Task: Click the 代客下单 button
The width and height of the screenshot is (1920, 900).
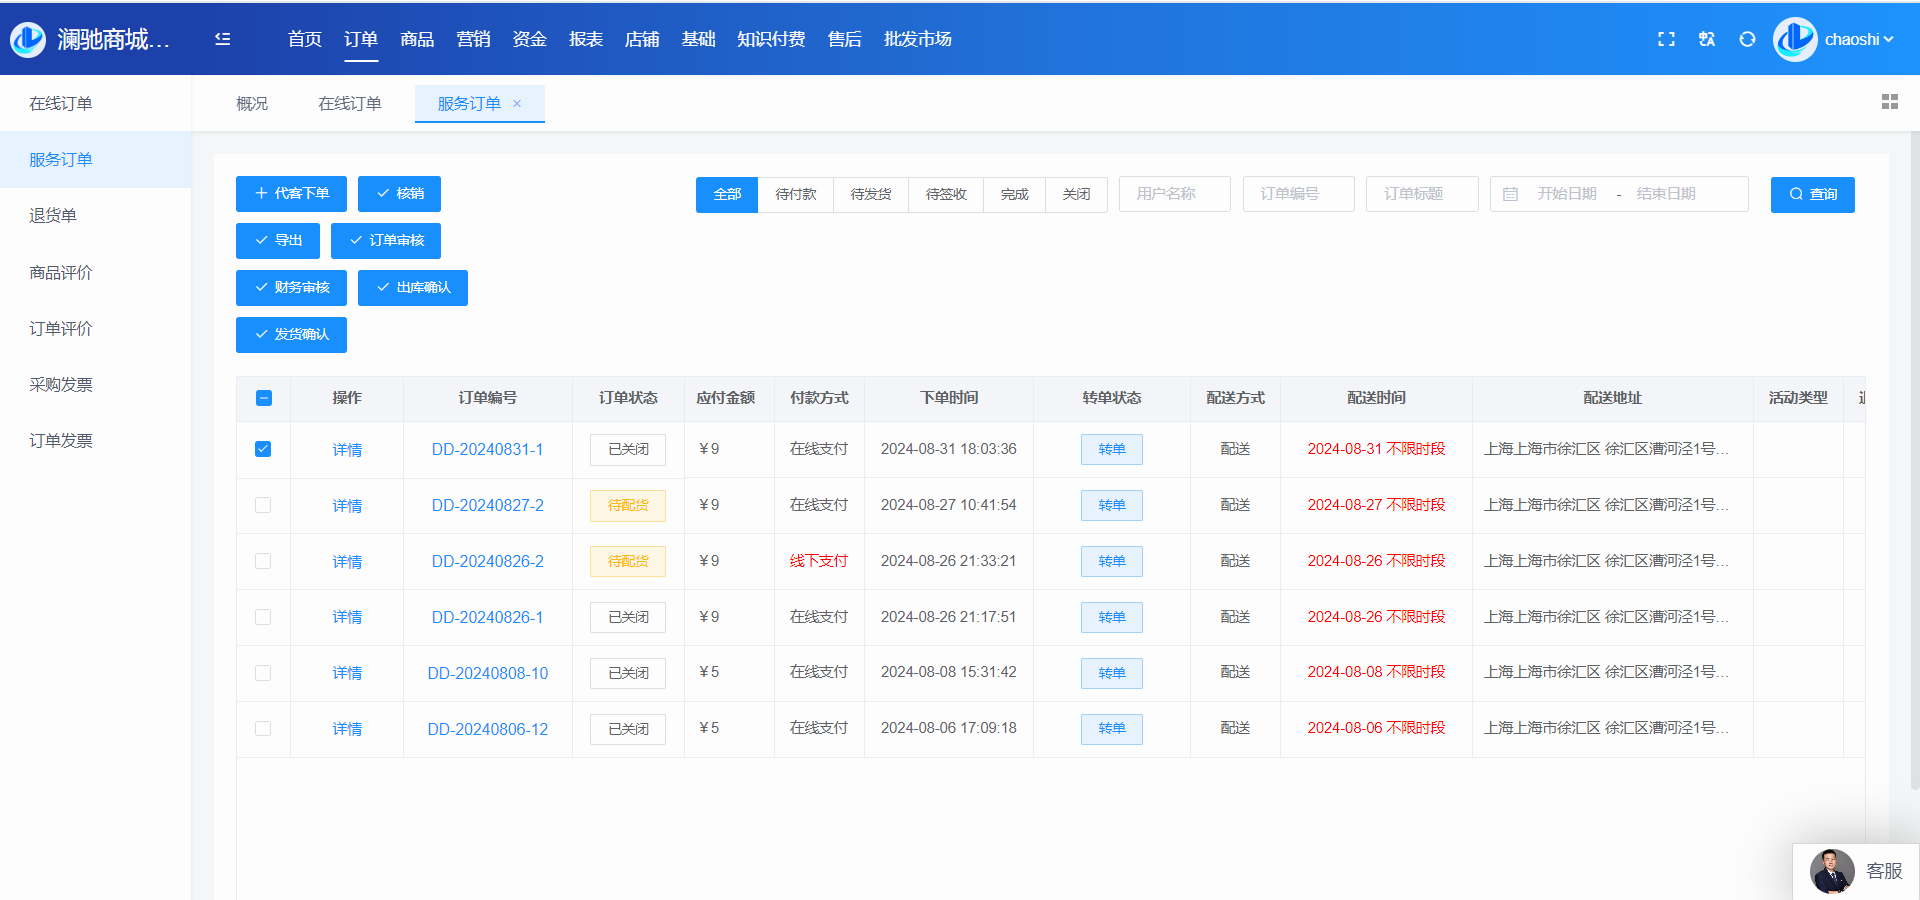Action: point(291,194)
